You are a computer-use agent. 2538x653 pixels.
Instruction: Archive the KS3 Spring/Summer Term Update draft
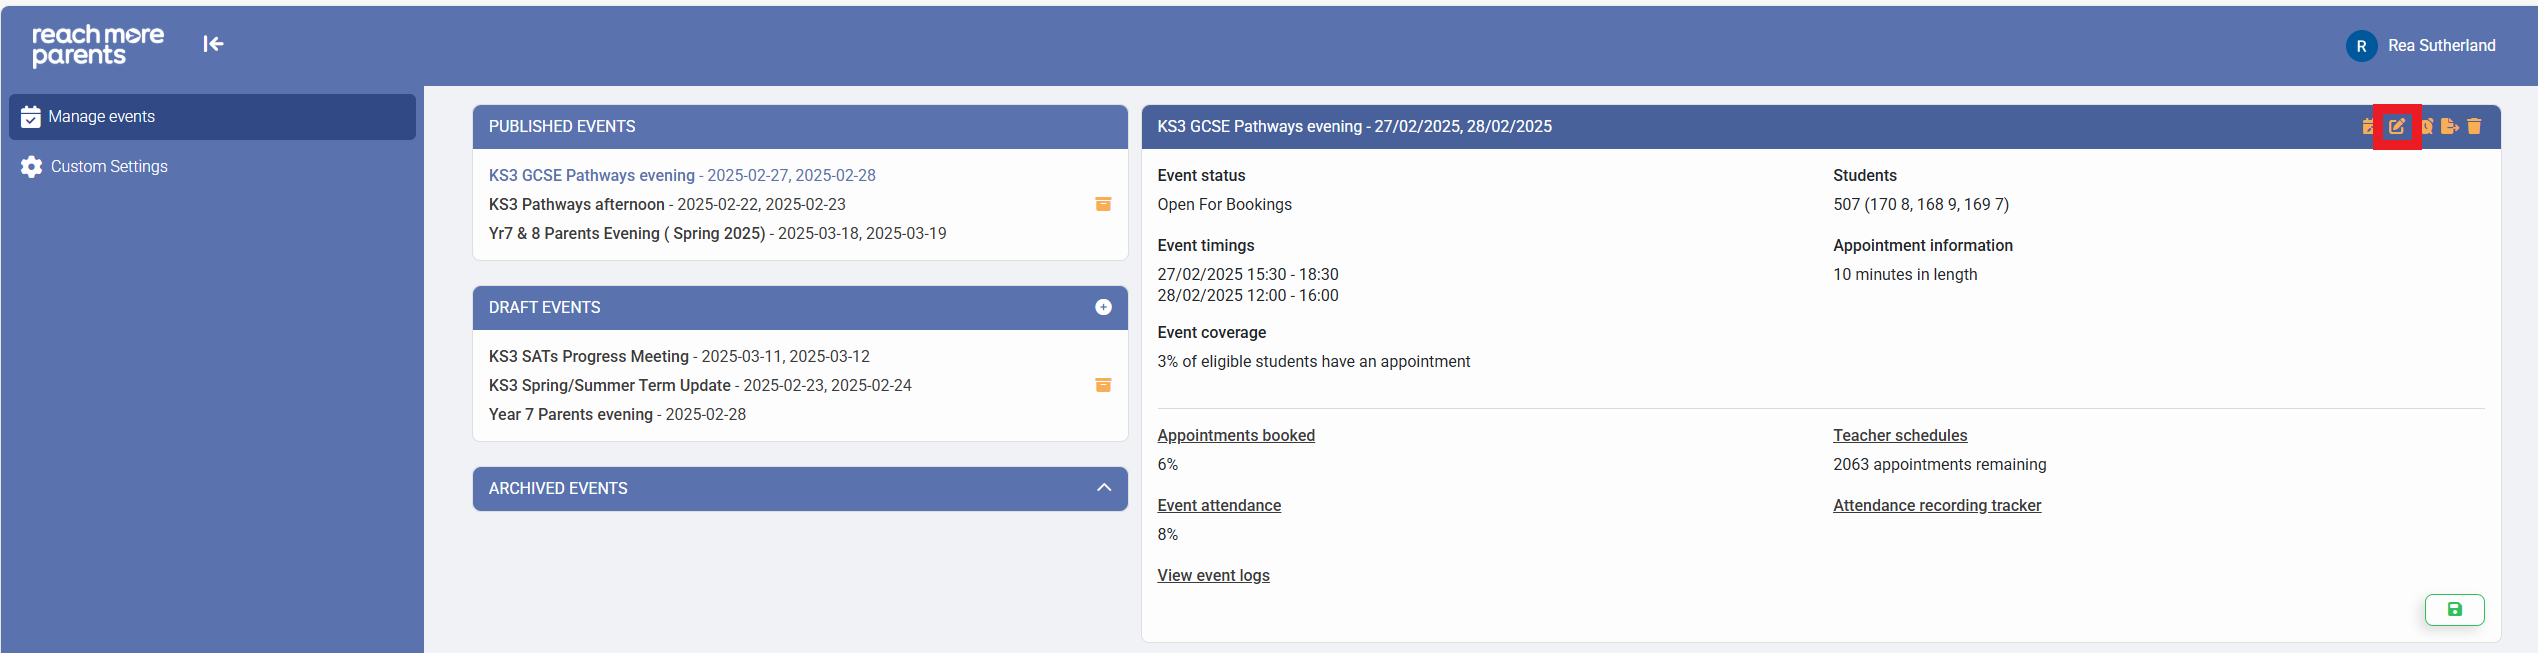coord(1103,385)
